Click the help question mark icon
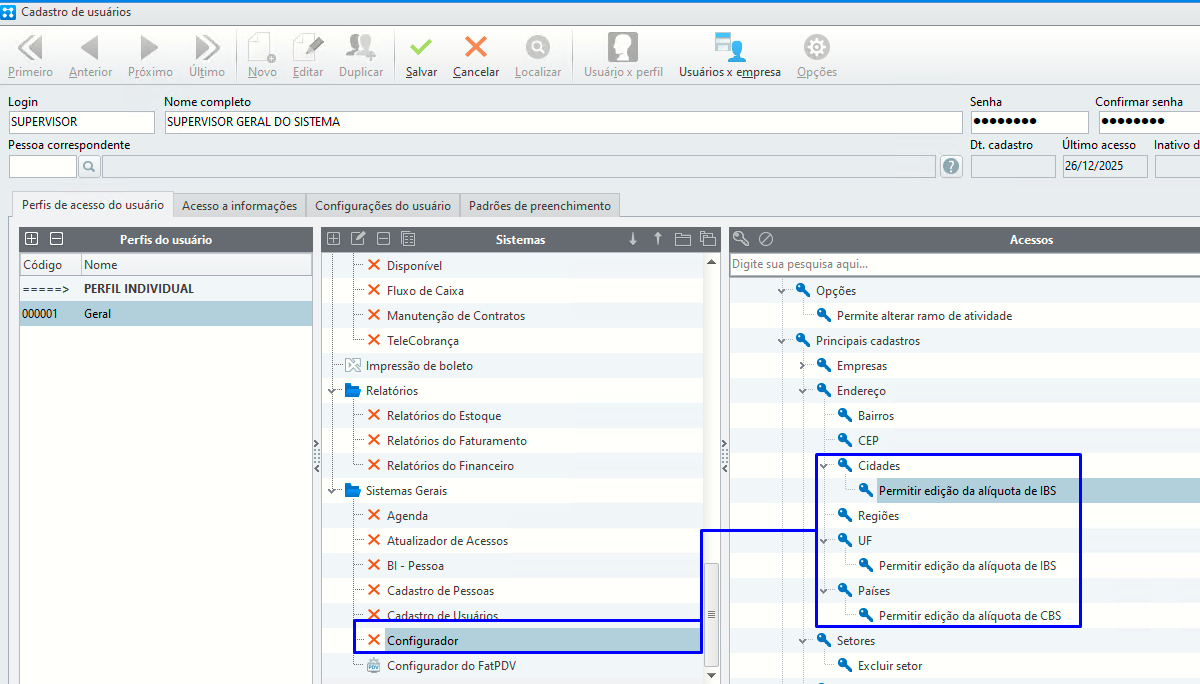The width and height of the screenshot is (1200, 684). (x=951, y=167)
